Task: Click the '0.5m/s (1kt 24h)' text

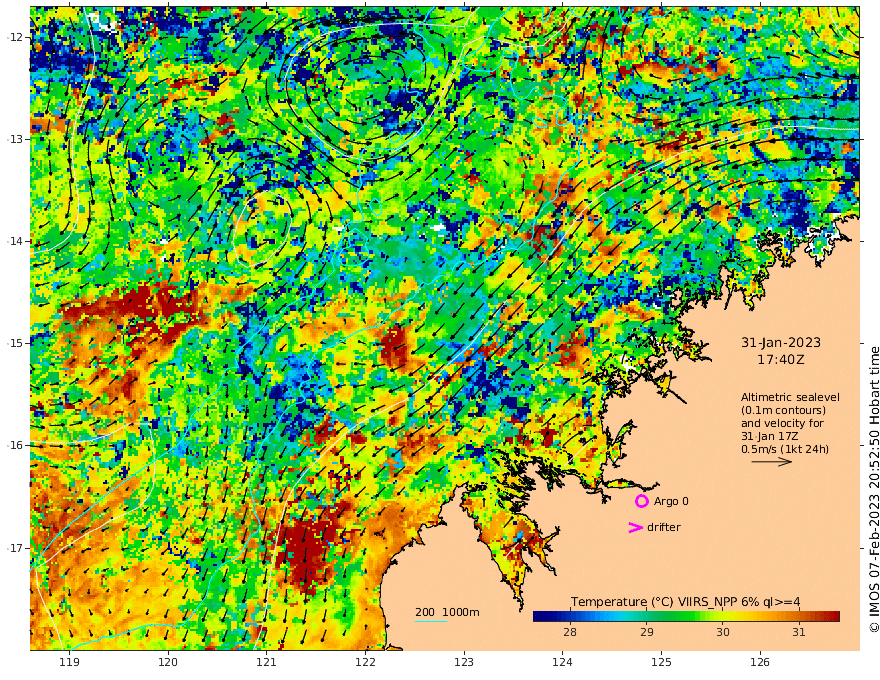Action: tap(785, 449)
